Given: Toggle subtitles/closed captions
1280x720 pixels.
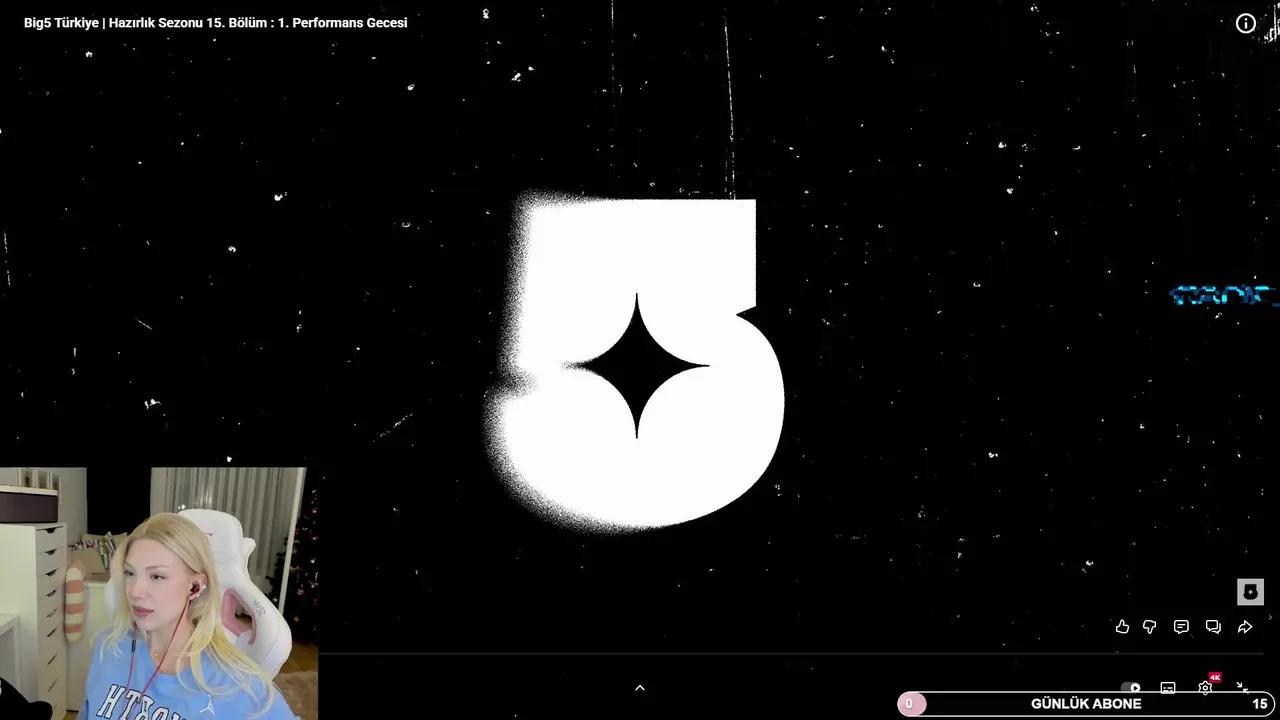Looking at the screenshot, I should click(1168, 687).
